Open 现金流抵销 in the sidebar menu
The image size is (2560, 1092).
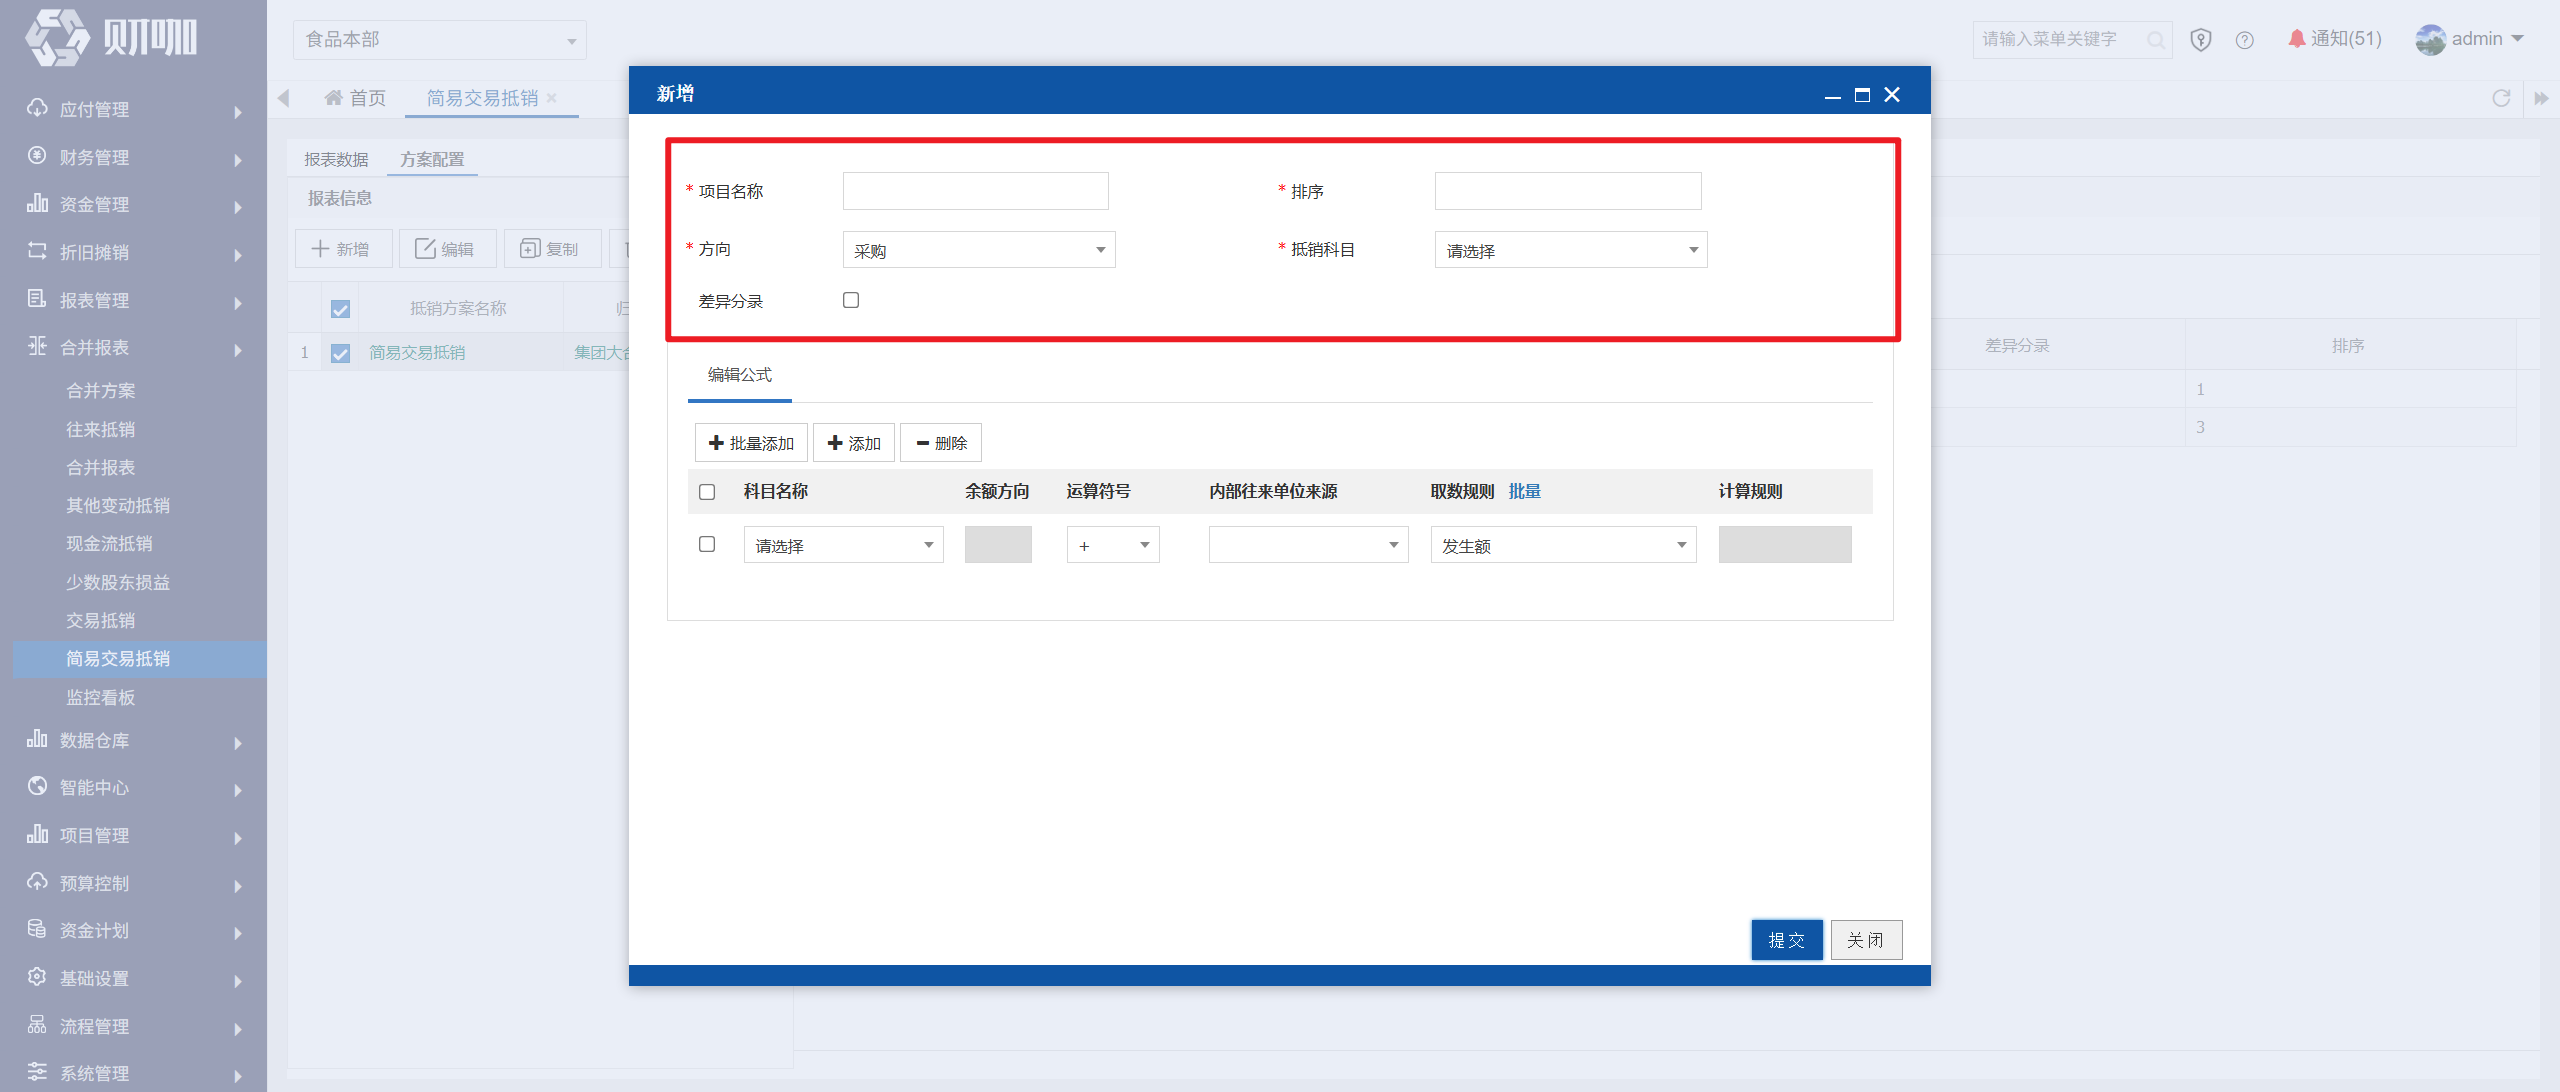110,544
